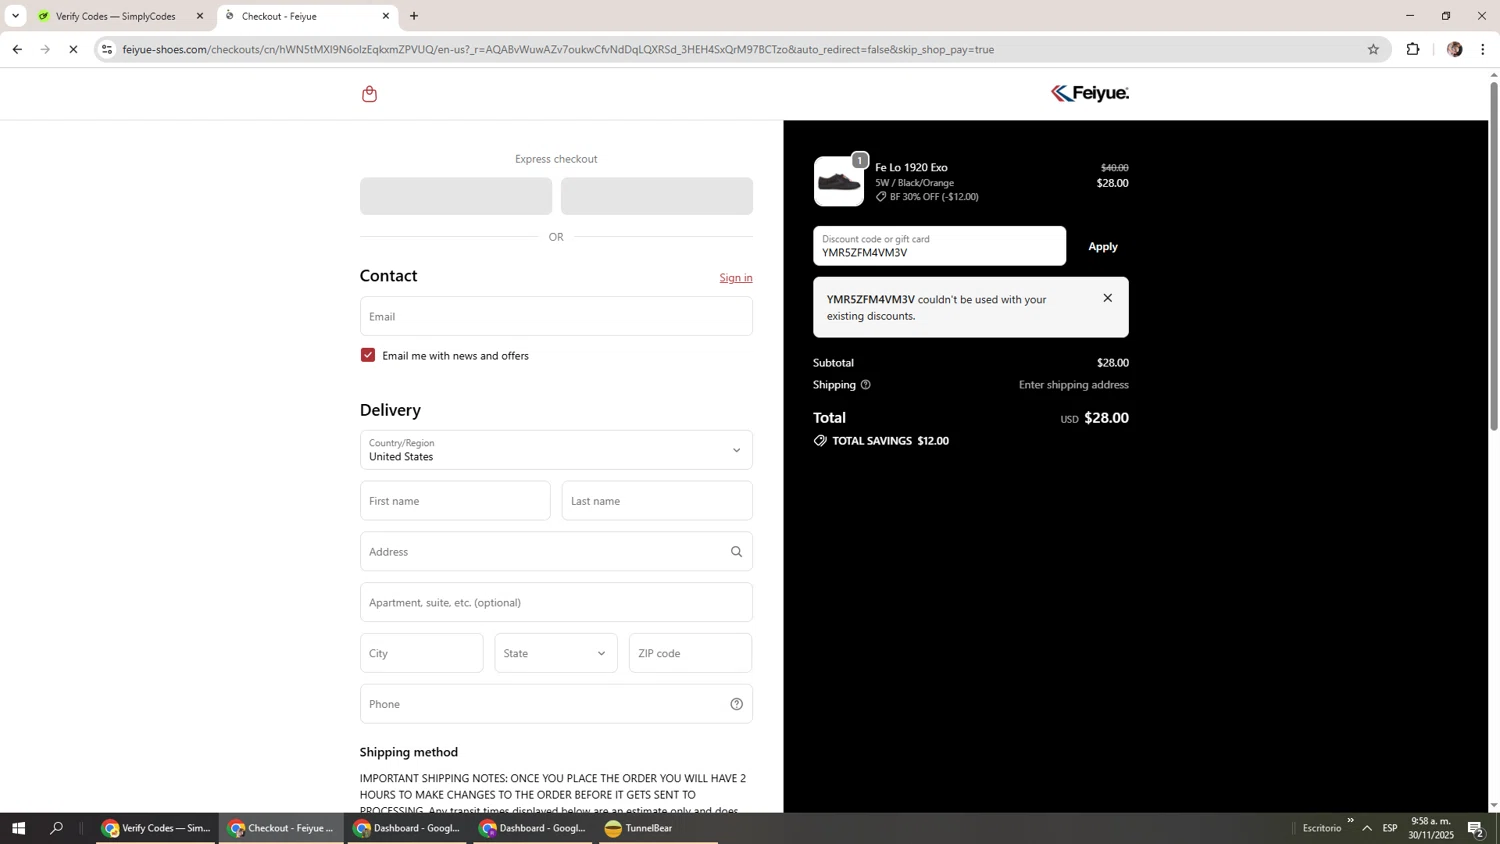
Task: Expand the State dropdown
Action: (556, 653)
